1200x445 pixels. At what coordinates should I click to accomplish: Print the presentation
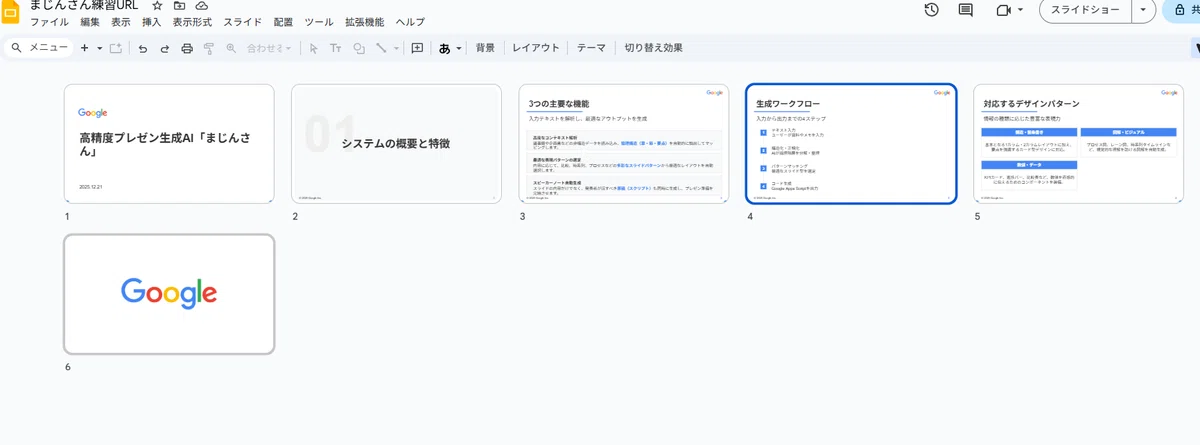click(x=187, y=48)
